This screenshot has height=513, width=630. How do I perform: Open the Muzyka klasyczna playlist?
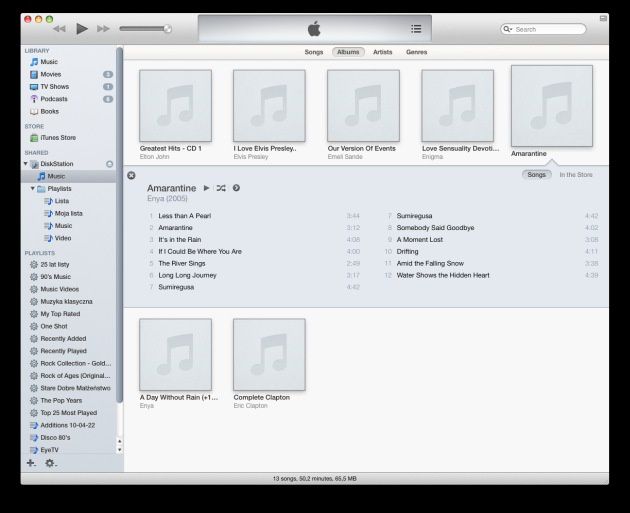[x=66, y=302]
